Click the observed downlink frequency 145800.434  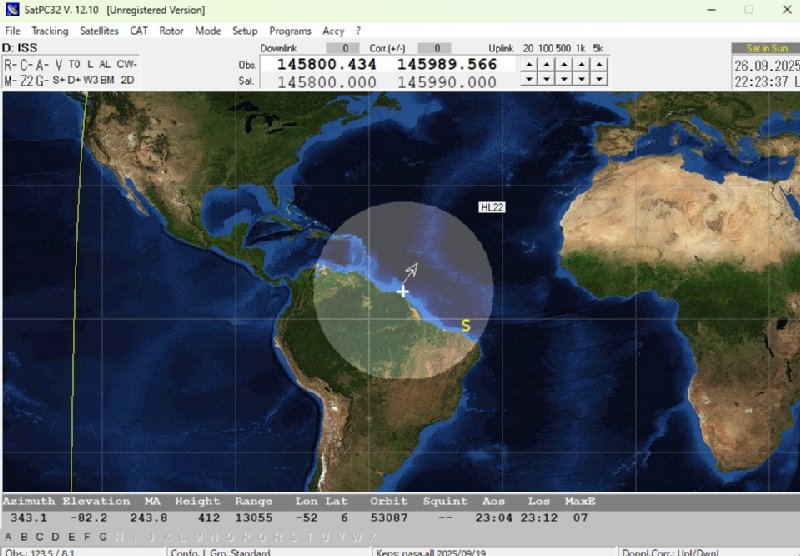click(326, 65)
